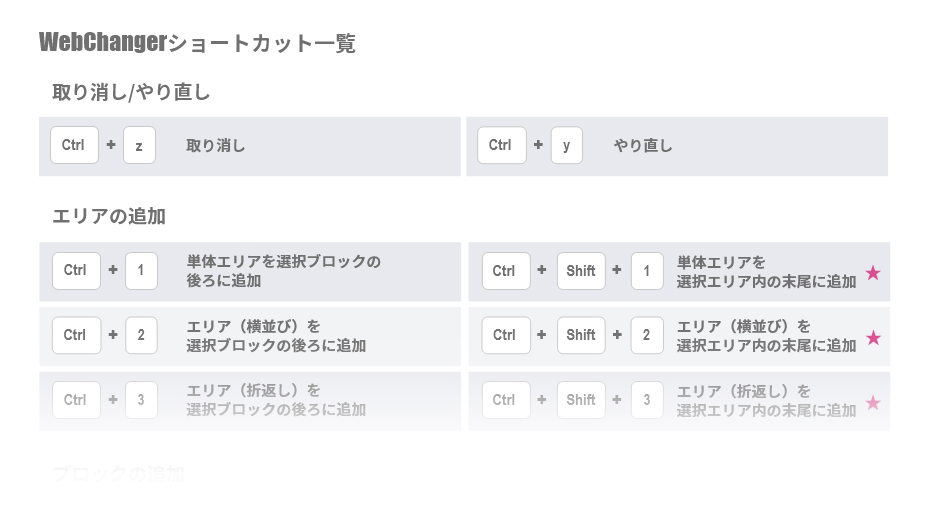Viewport: 937px width, 505px height.
Task: Click the 1 key in Ctrl+1 row
Action: (x=141, y=271)
